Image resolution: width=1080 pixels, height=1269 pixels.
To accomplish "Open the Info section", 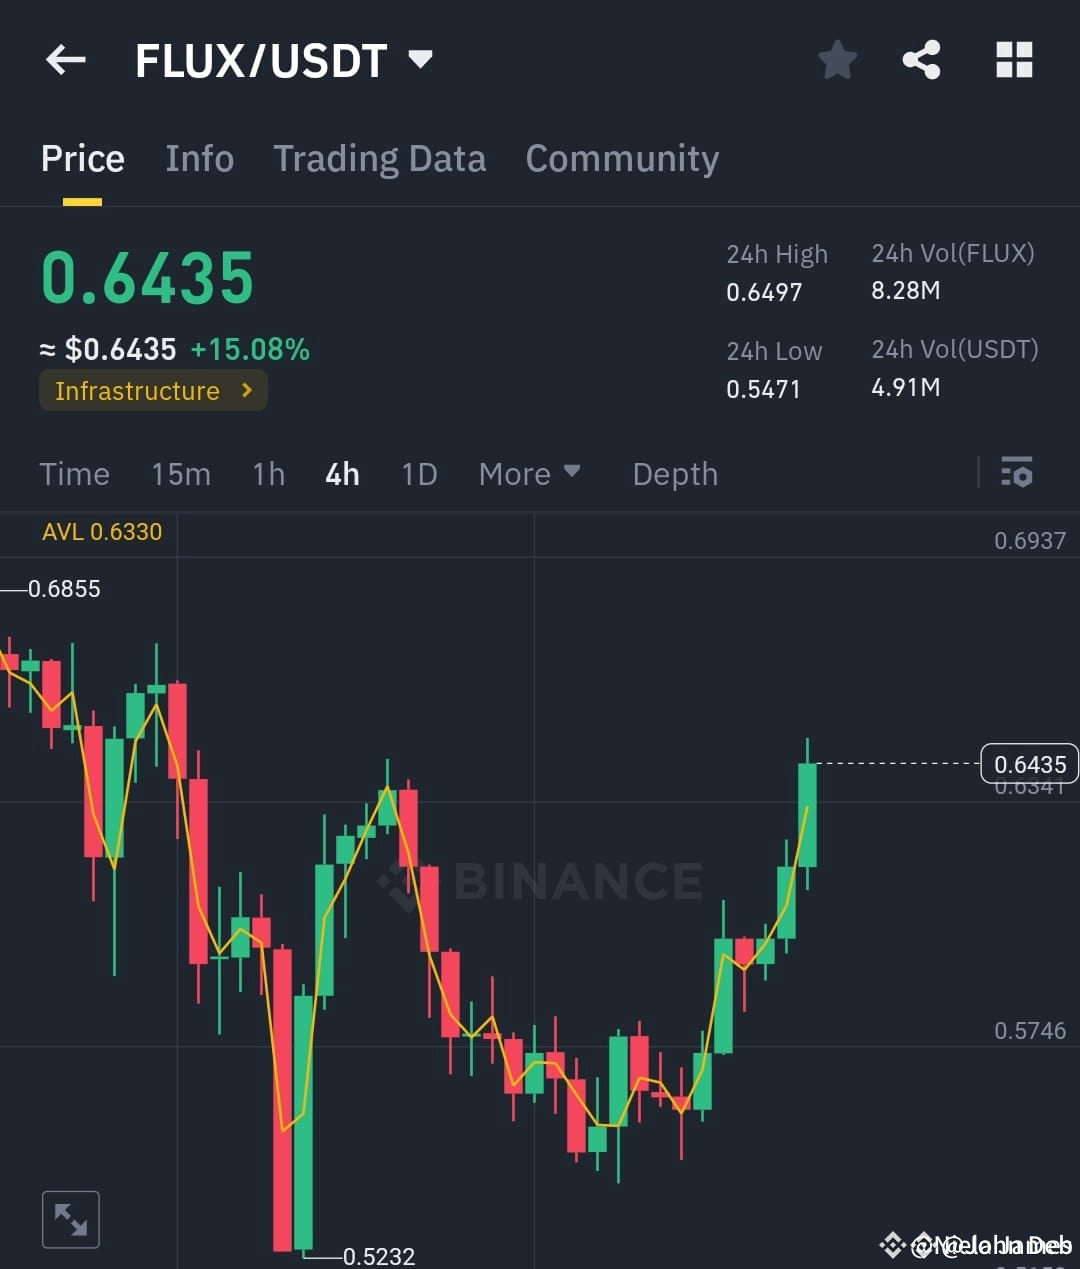I will [x=199, y=158].
